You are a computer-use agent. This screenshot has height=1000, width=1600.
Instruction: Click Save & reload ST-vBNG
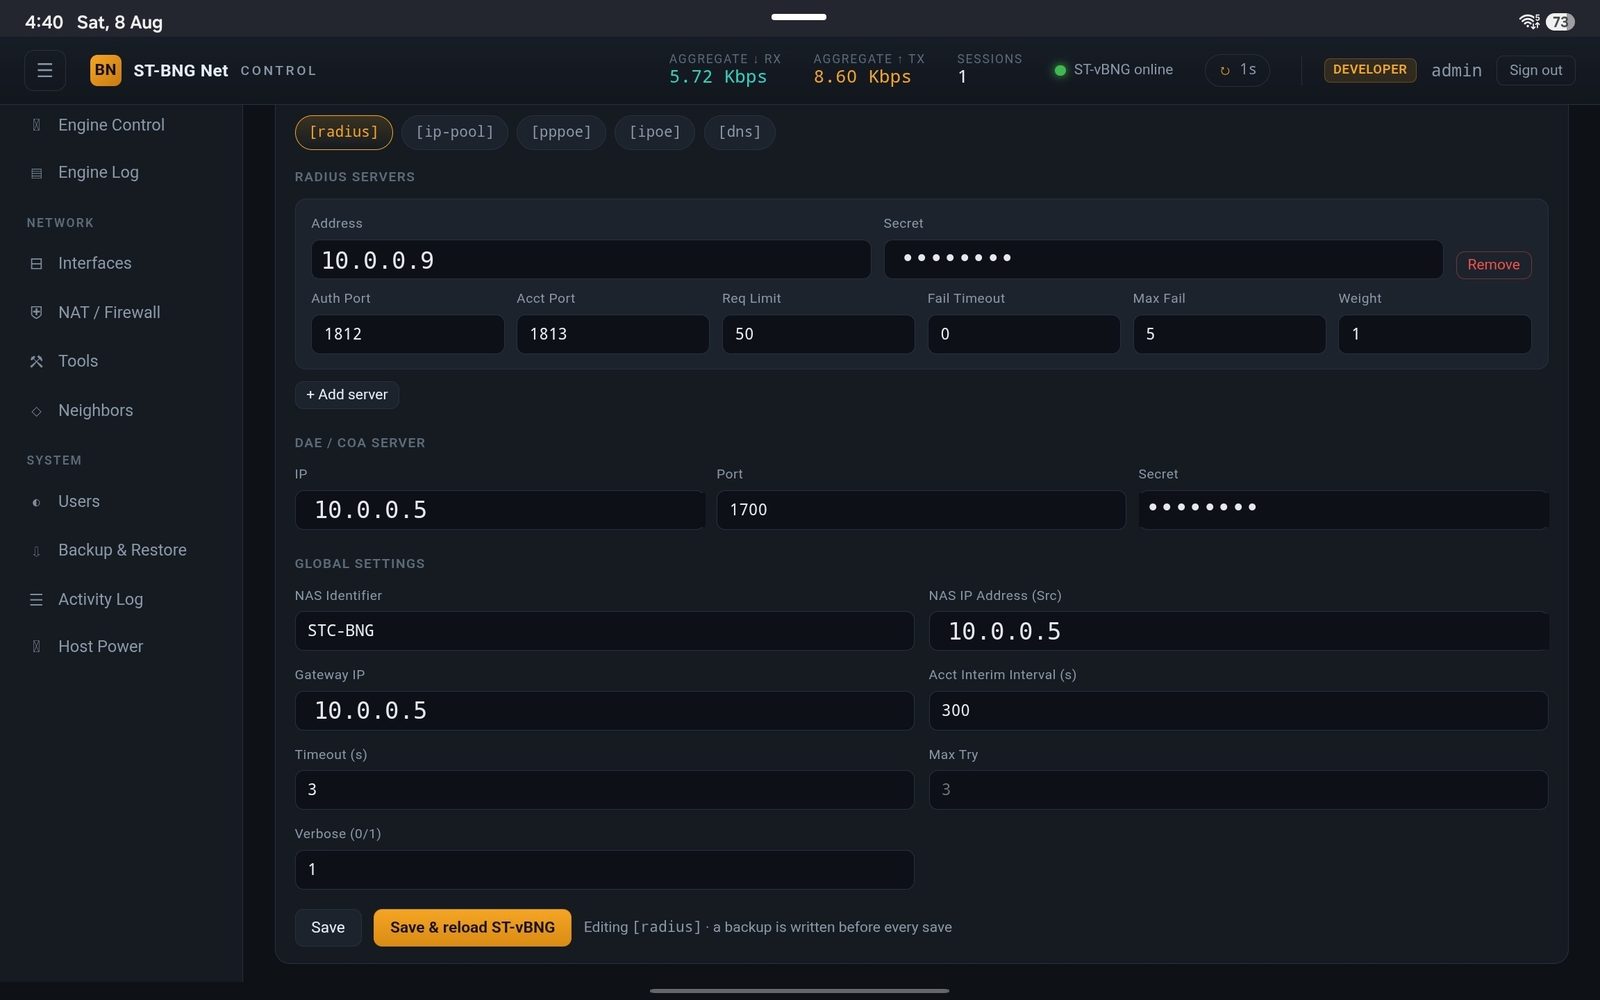472,928
